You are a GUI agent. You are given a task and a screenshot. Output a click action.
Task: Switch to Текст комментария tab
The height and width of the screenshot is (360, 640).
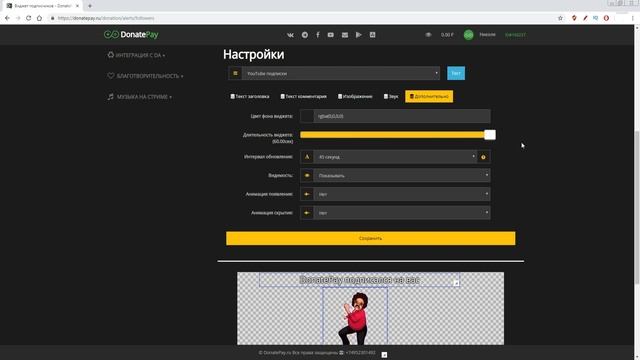(x=304, y=97)
